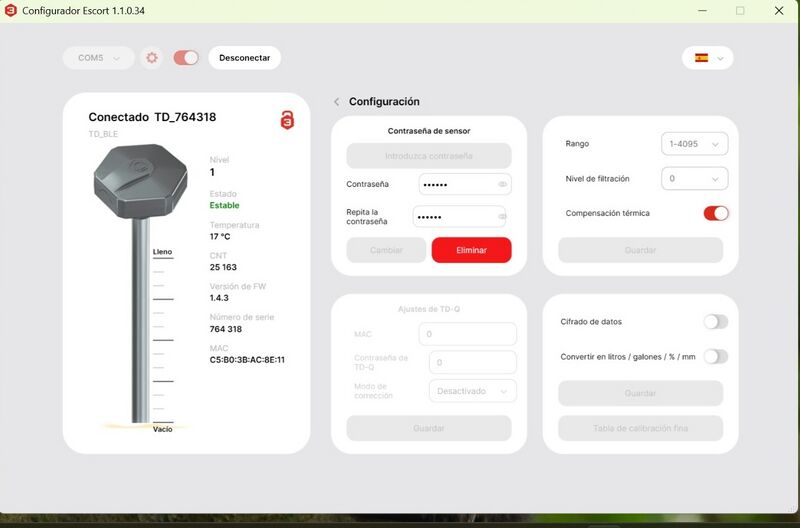Screen dimensions: 800x528
Task: Click the TD_BLE label
Action: coord(103,134)
